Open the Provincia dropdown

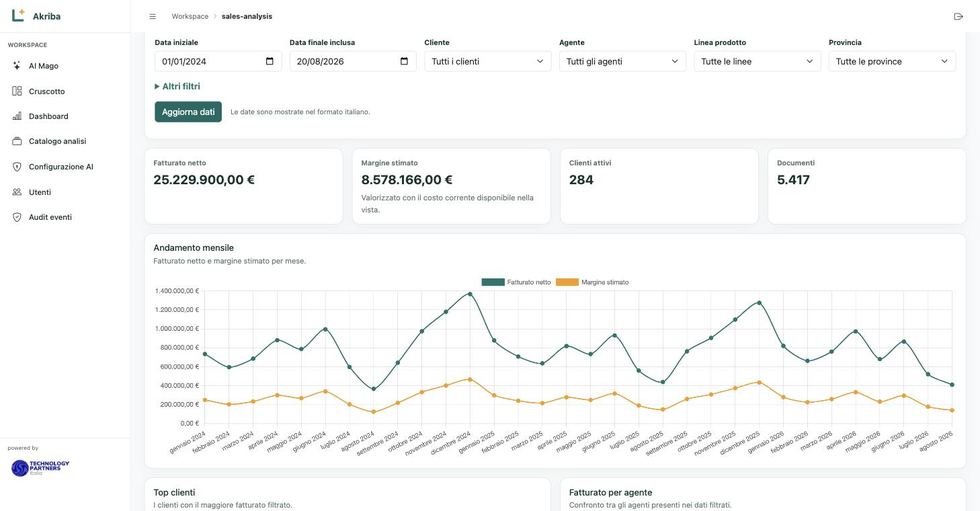tap(892, 61)
